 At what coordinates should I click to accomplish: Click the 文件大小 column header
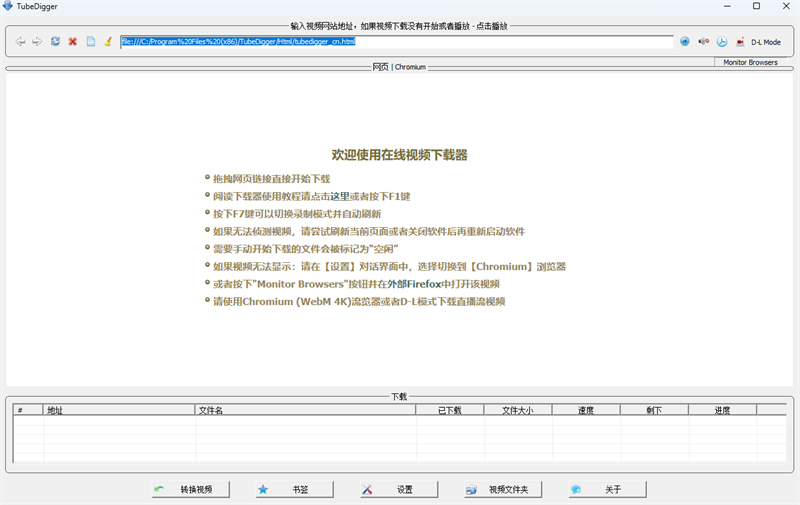[517, 410]
